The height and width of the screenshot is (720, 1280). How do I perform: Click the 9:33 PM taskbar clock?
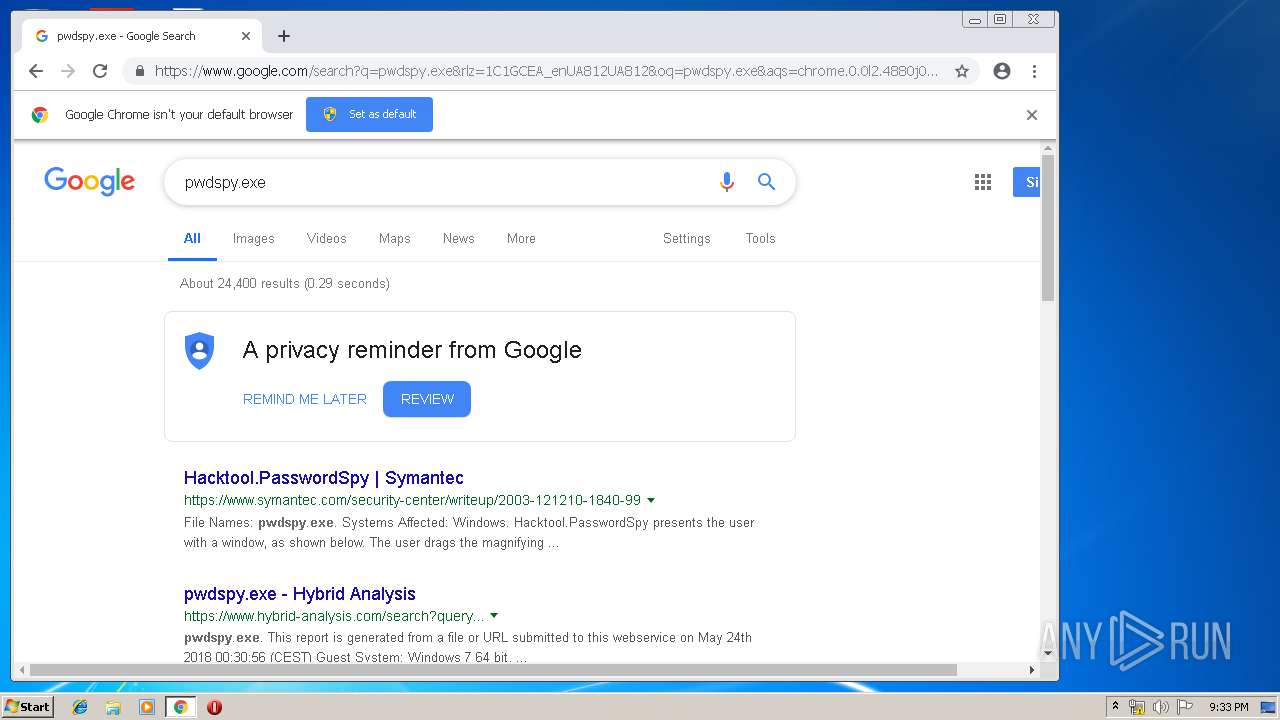point(1228,707)
